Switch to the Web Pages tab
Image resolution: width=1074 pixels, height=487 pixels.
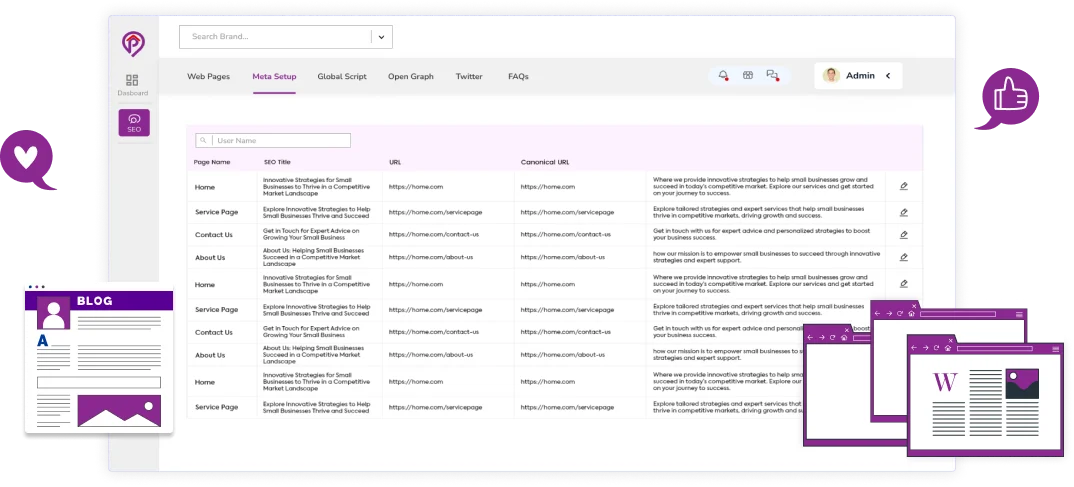coord(208,76)
